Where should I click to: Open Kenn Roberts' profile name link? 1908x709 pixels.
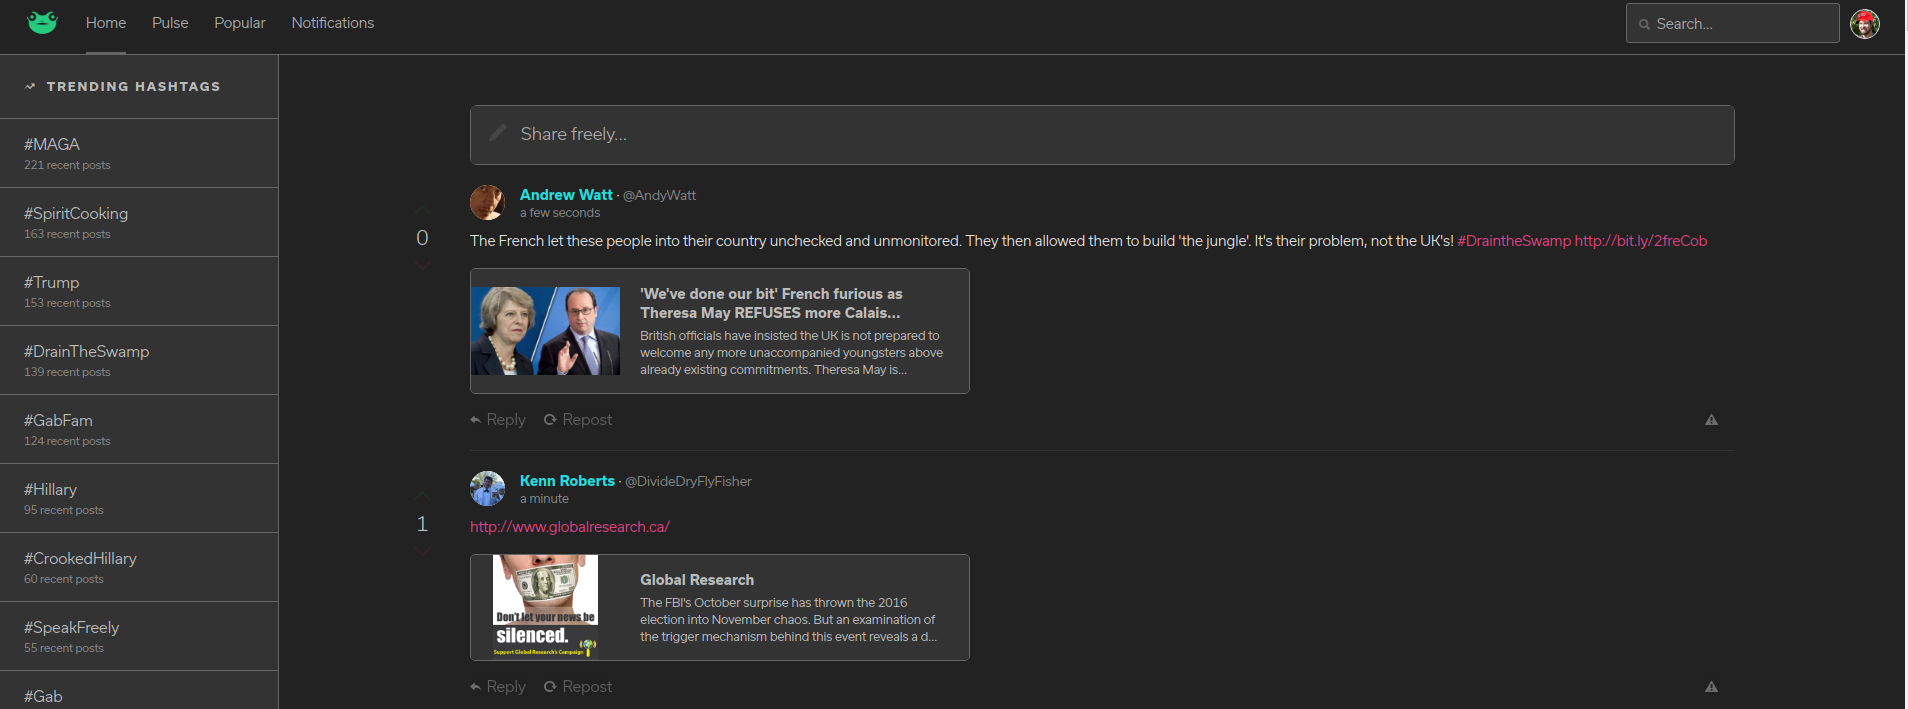(567, 481)
